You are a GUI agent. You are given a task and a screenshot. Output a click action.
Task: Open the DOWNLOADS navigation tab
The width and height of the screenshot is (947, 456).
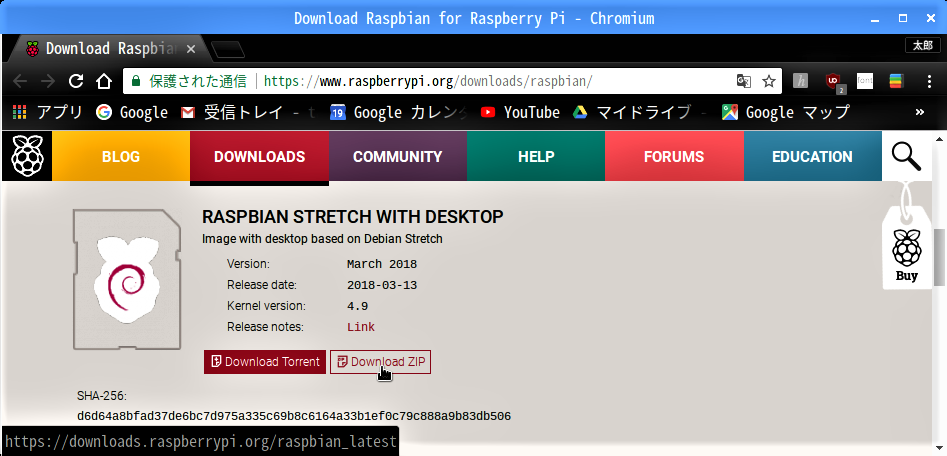point(259,156)
